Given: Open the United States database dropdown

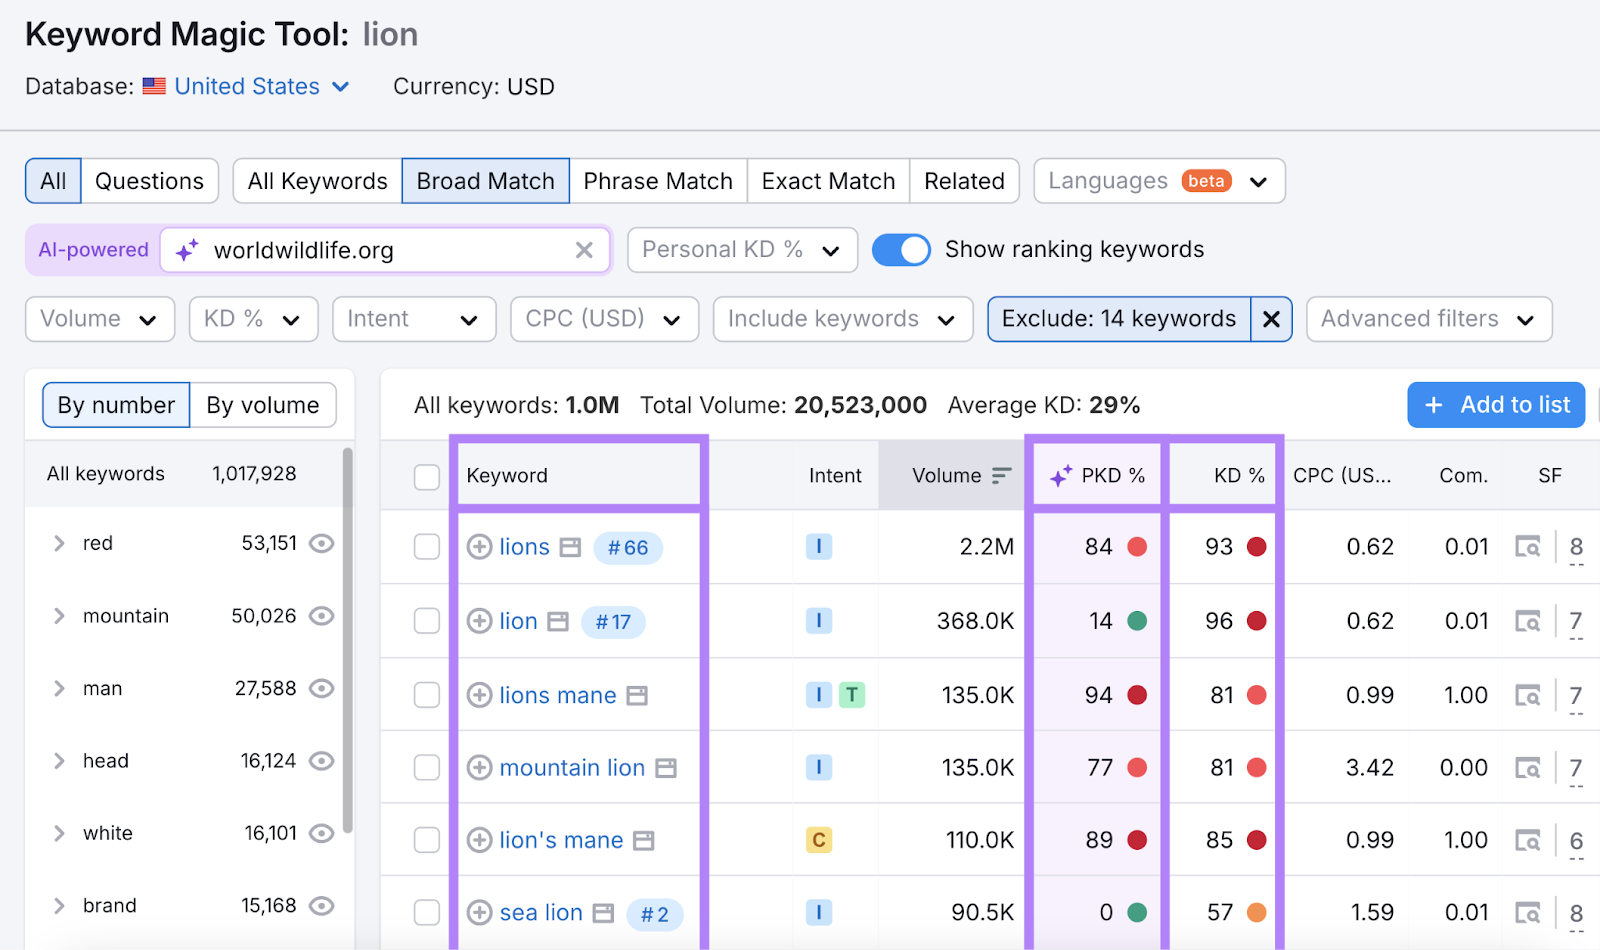Looking at the screenshot, I should click(247, 87).
